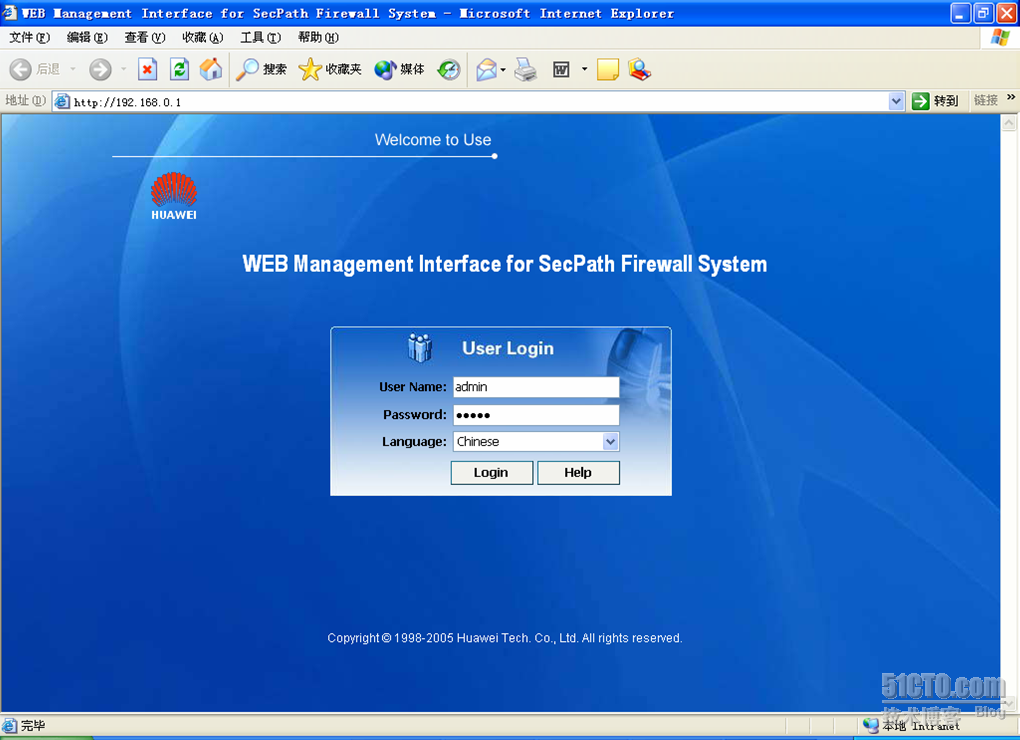Expand the address bar dropdown
This screenshot has width=1020, height=740.
point(896,101)
